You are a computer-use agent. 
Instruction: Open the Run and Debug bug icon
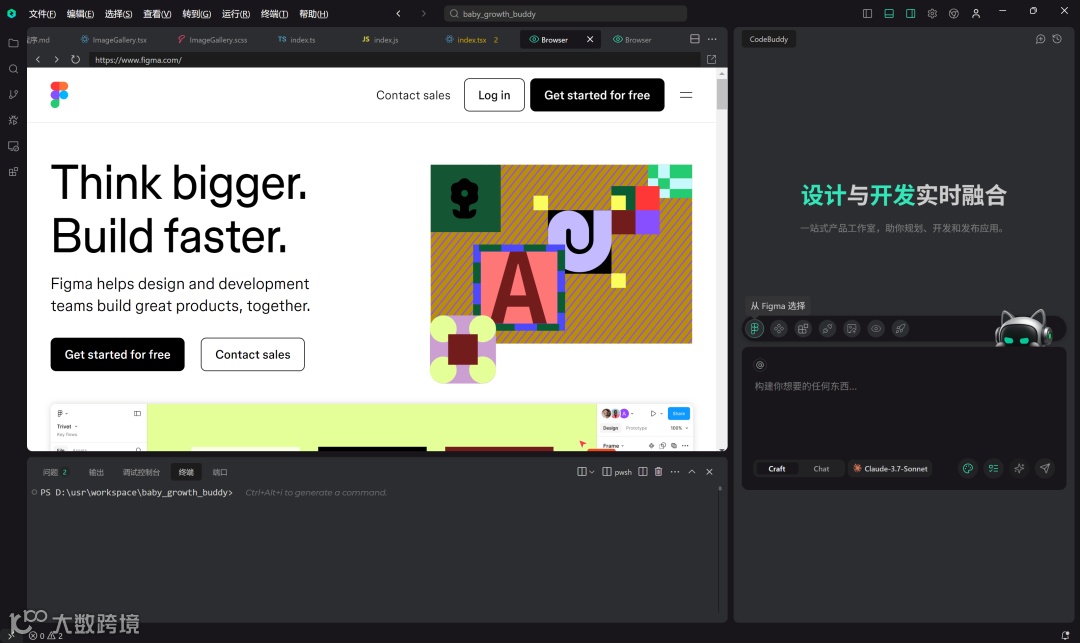pyautogui.click(x=13, y=120)
